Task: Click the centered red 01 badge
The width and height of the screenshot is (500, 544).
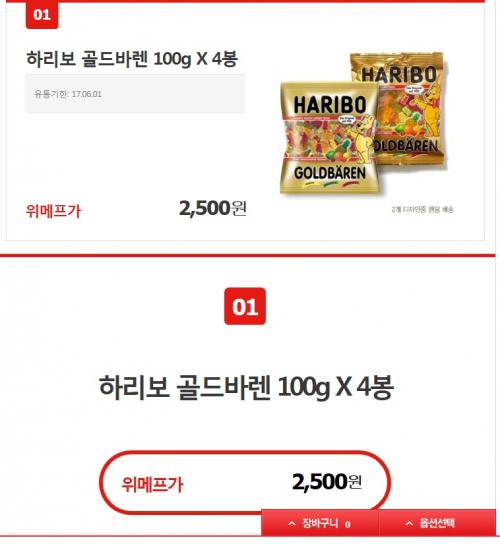Action: (245, 306)
